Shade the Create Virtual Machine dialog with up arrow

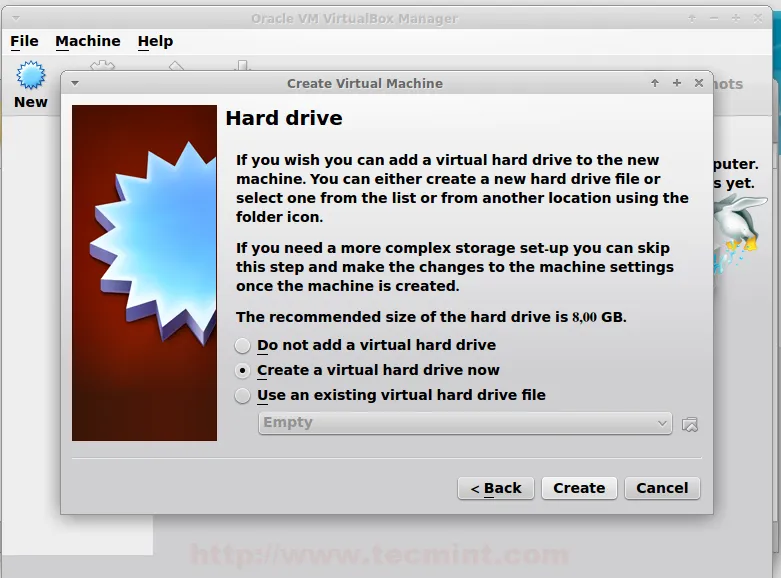pos(655,83)
